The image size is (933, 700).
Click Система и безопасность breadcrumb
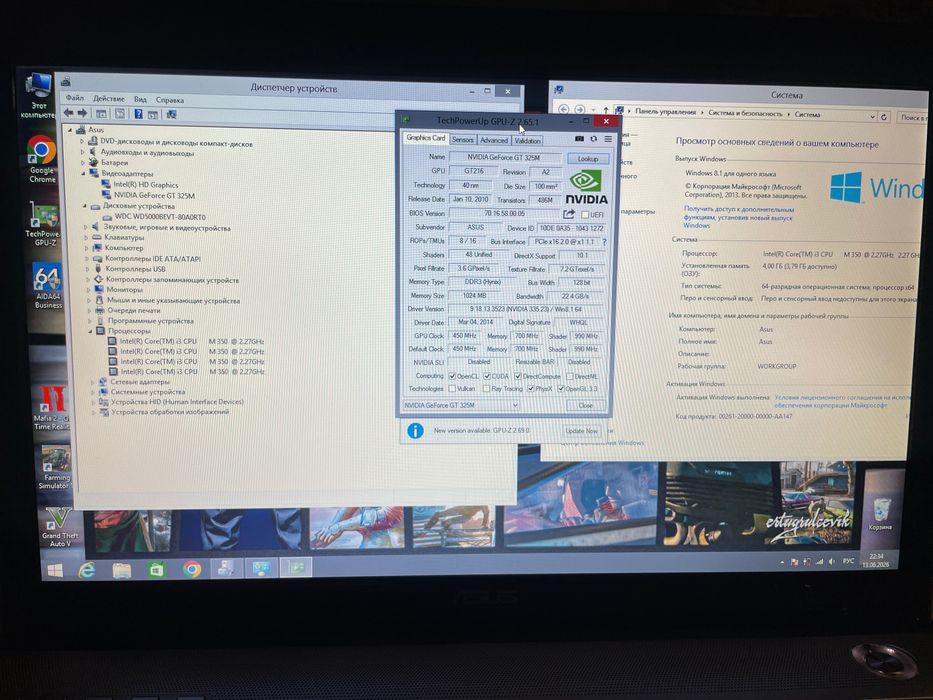[745, 113]
